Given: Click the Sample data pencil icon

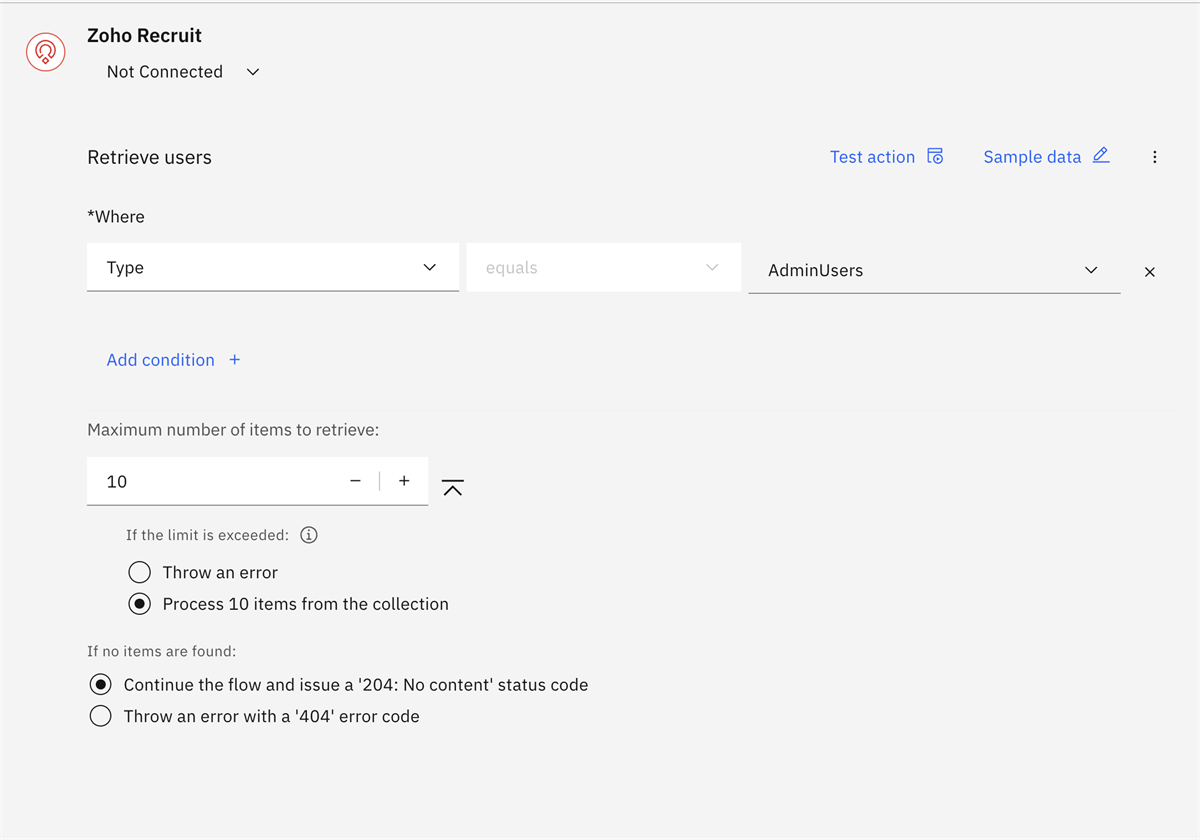Looking at the screenshot, I should [1101, 155].
